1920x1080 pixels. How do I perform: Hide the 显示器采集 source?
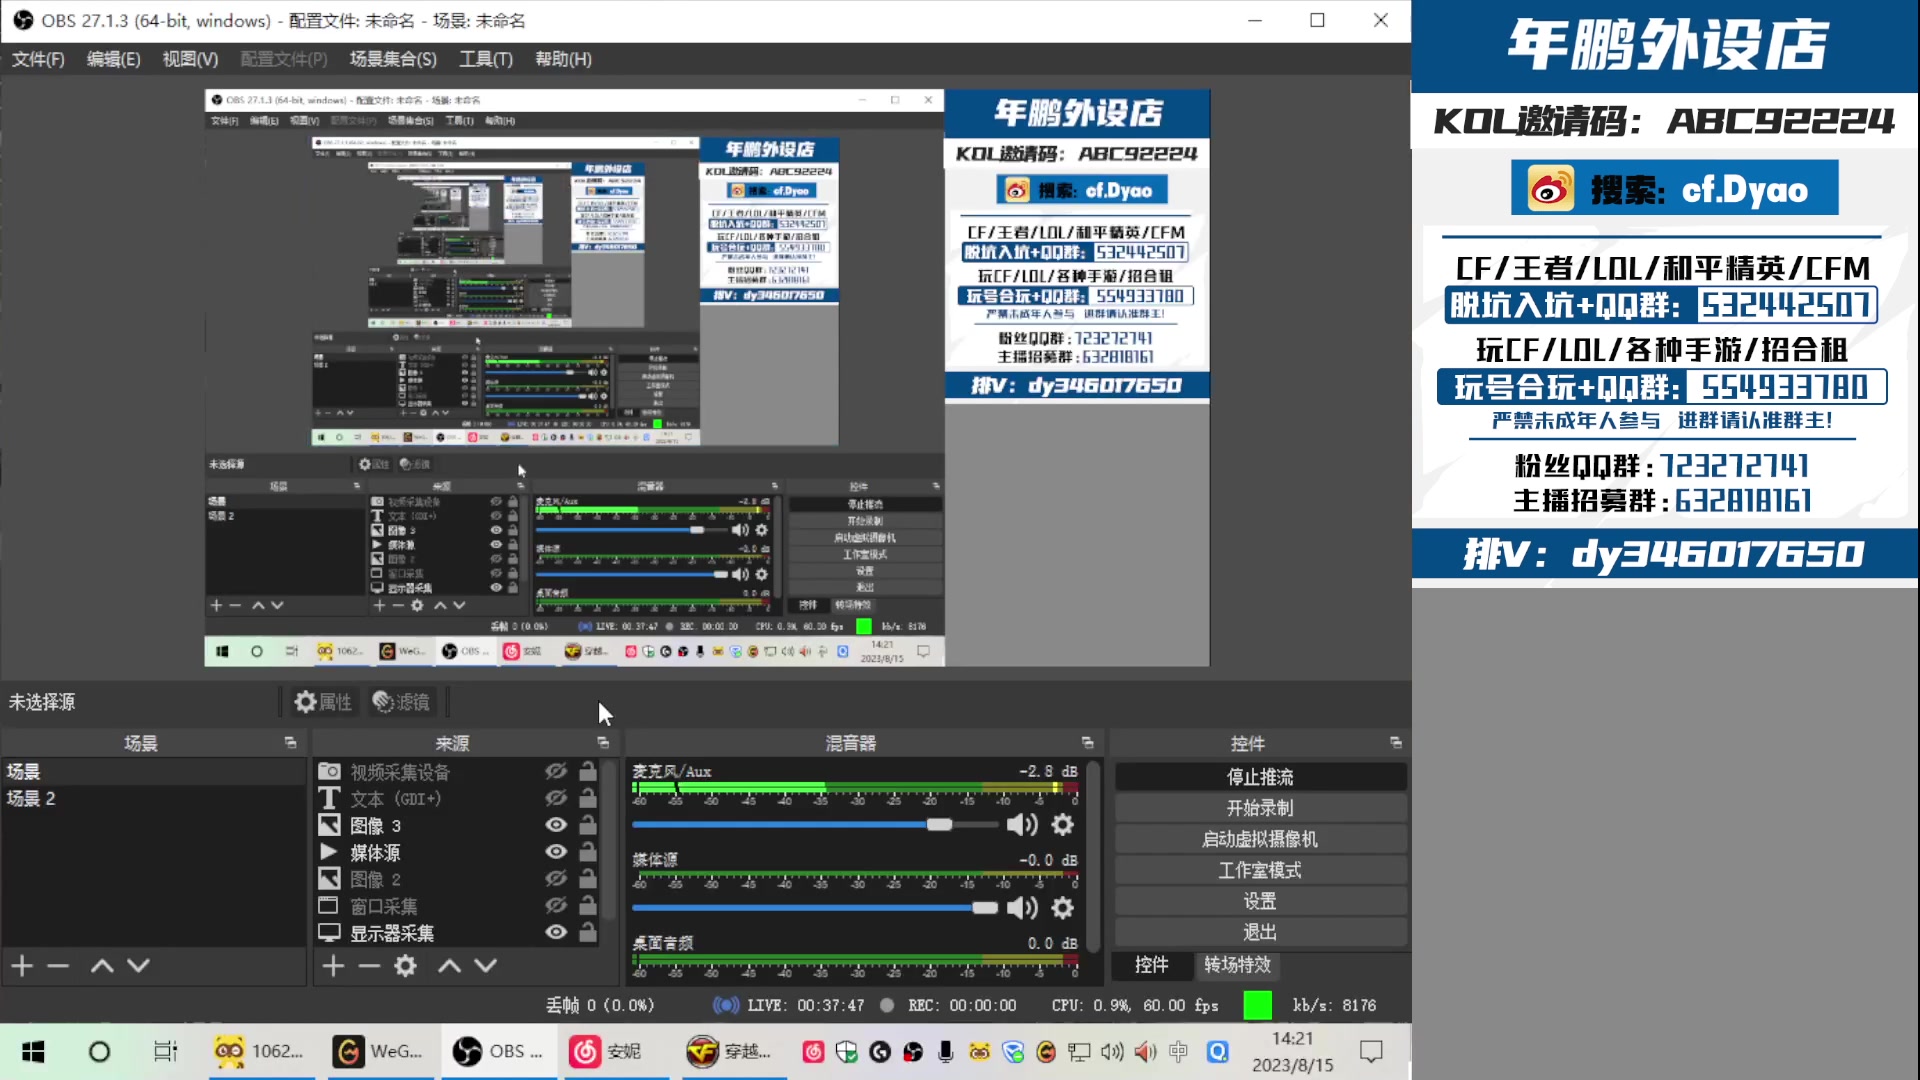[x=556, y=932]
